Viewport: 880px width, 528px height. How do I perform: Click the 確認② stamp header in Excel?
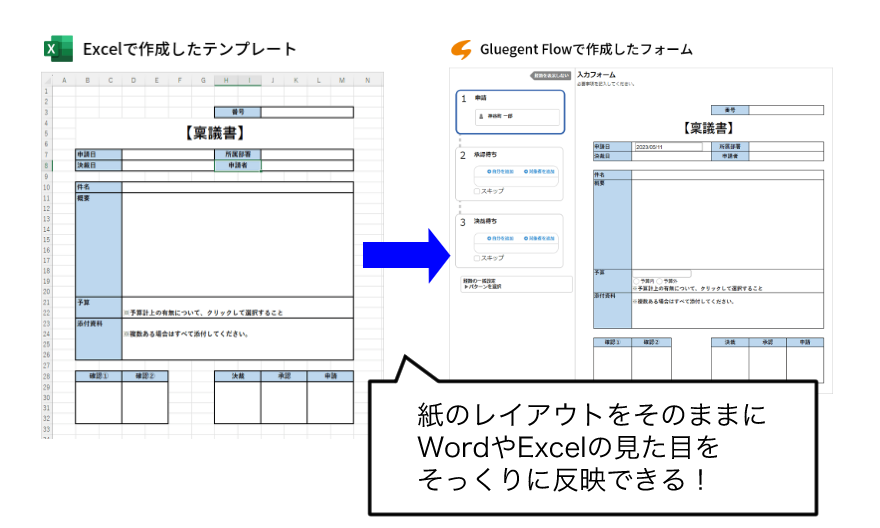[145, 376]
